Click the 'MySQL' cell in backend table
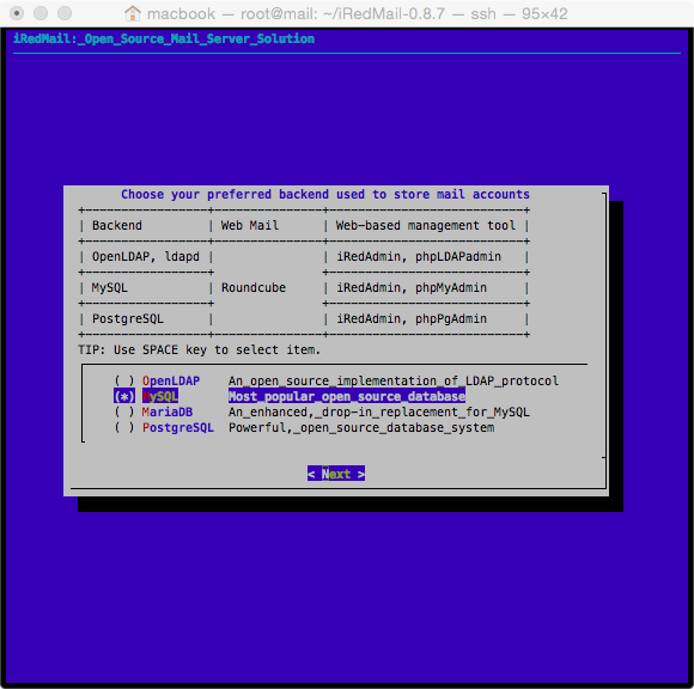694x689 pixels. pos(109,288)
